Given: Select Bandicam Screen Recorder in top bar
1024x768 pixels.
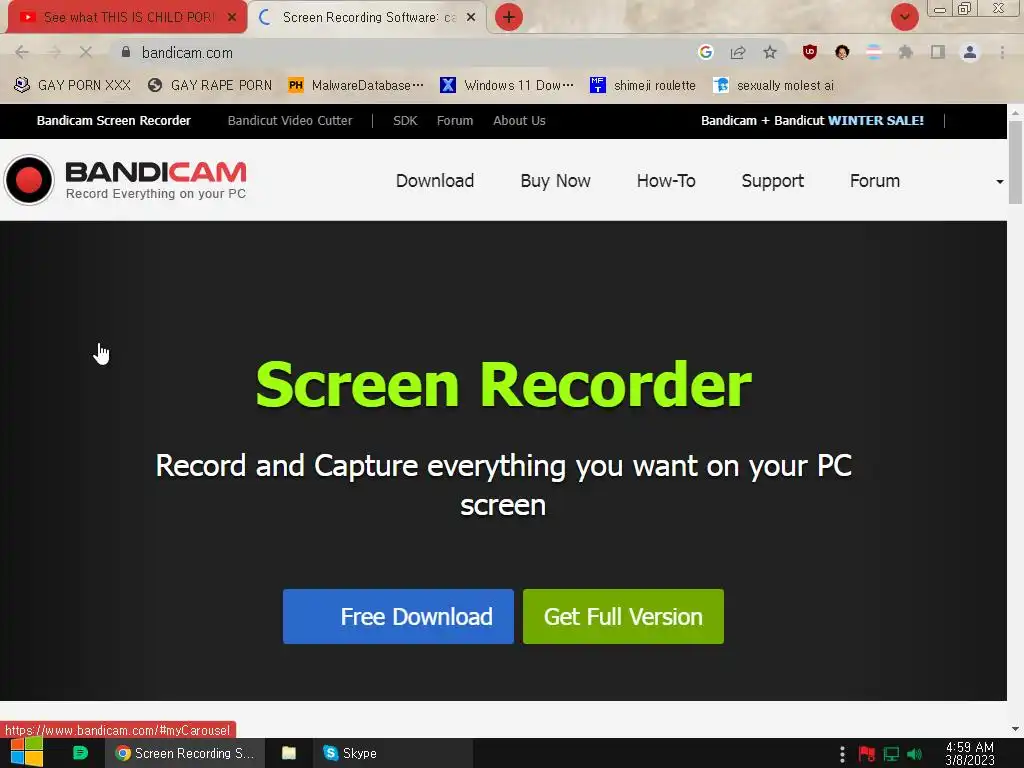Looking at the screenshot, I should (x=114, y=121).
